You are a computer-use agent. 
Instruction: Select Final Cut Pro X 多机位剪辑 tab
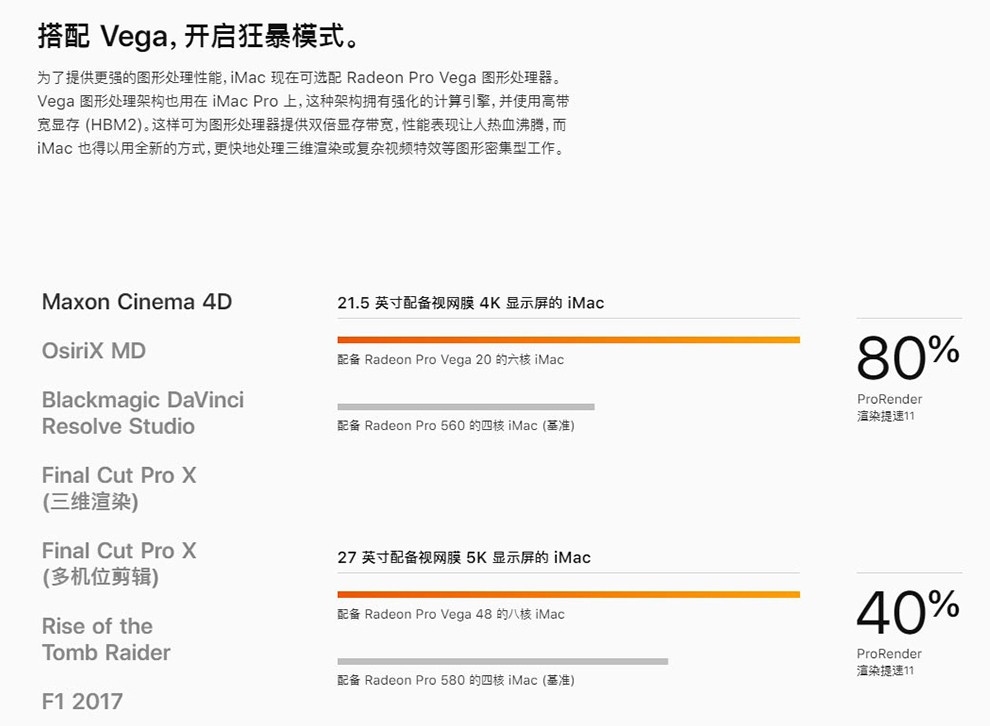(x=119, y=563)
